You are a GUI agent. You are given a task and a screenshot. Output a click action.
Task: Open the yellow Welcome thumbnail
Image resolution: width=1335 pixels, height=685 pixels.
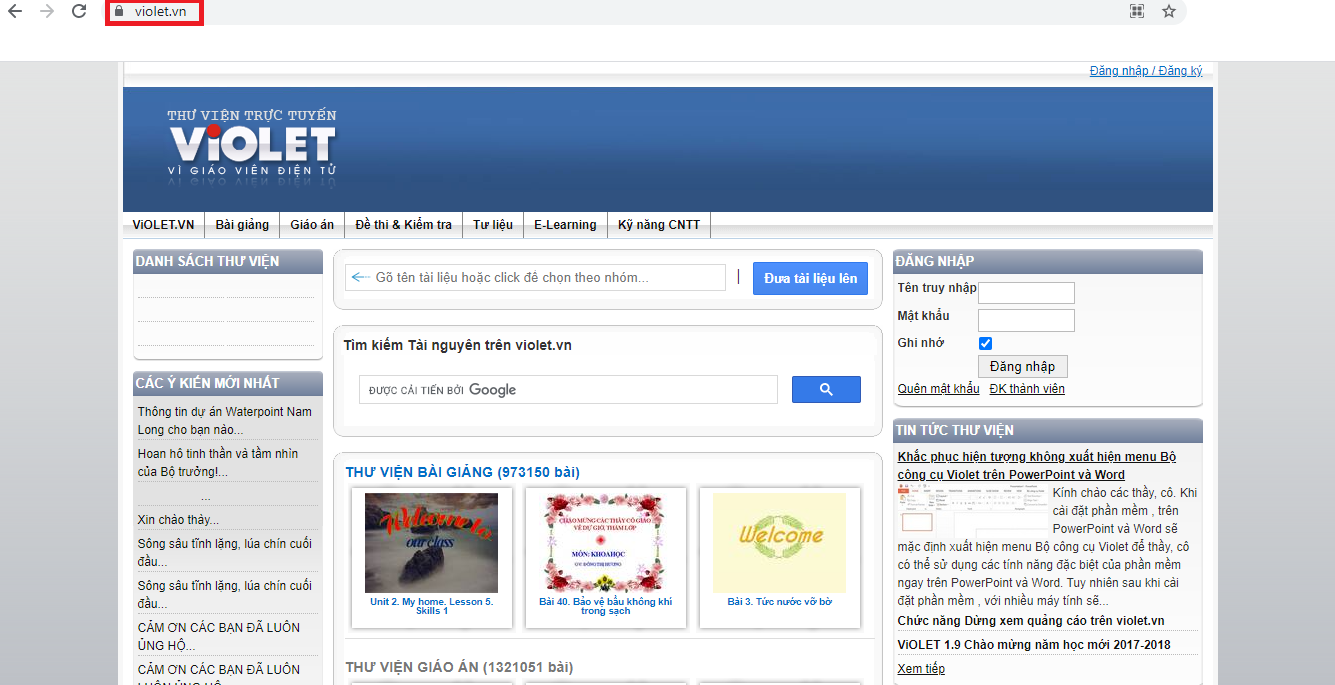(780, 543)
